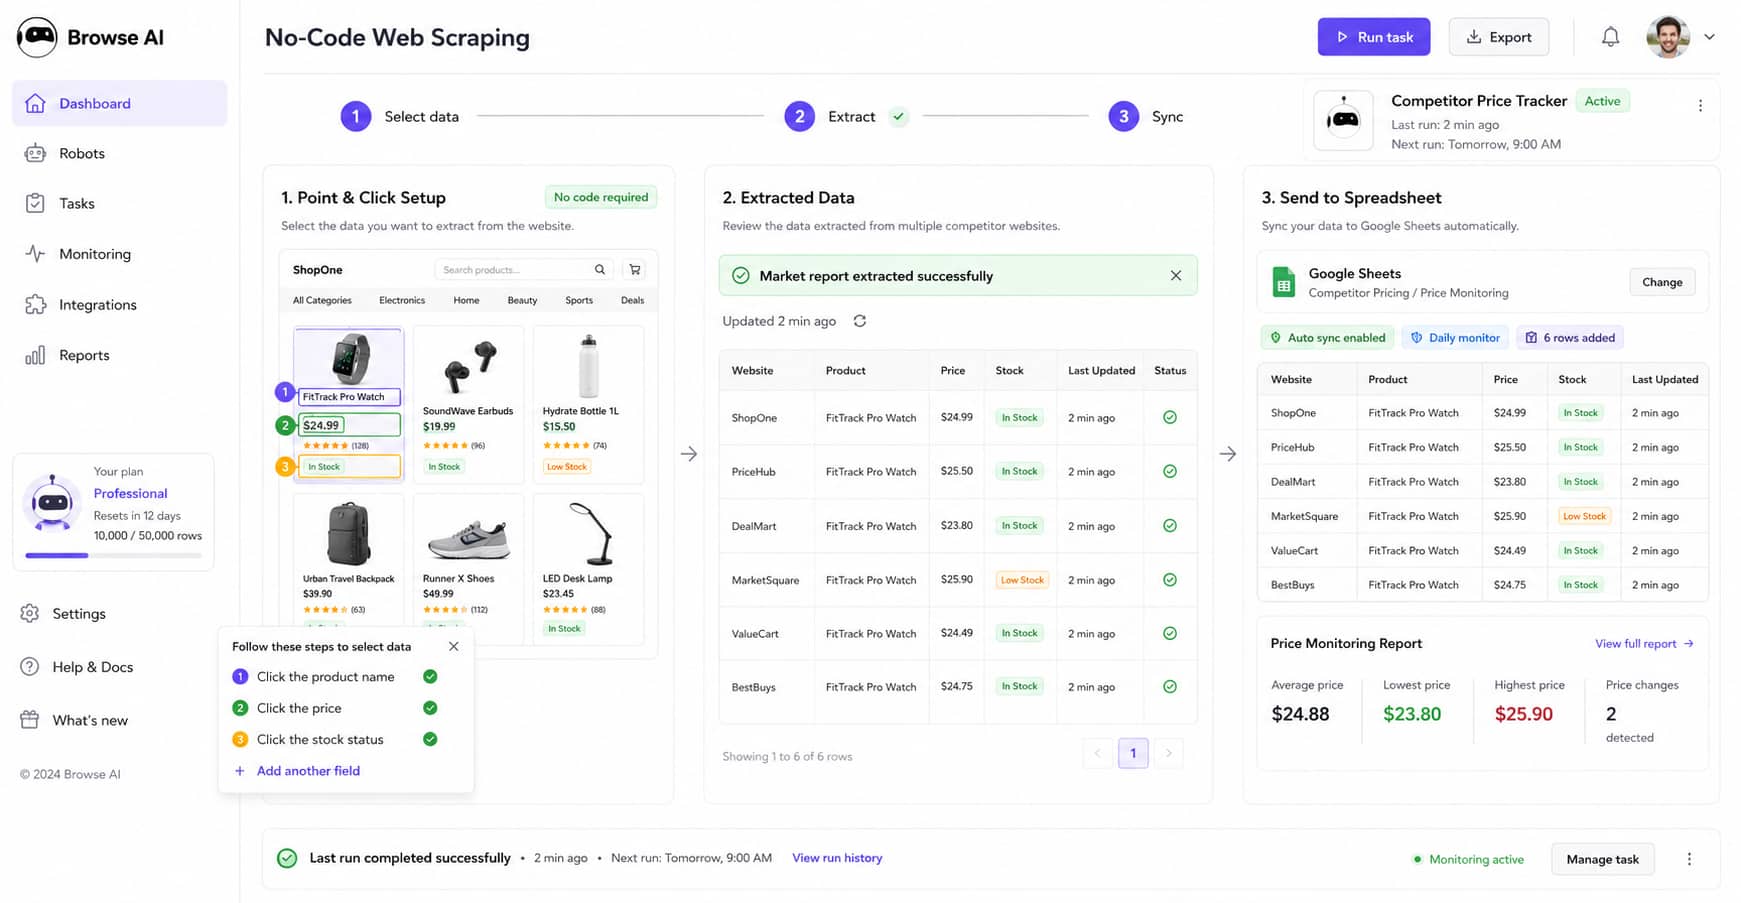This screenshot has height=903, width=1741.
Task: Open the bottom status bar more options menu
Action: [x=1689, y=859]
